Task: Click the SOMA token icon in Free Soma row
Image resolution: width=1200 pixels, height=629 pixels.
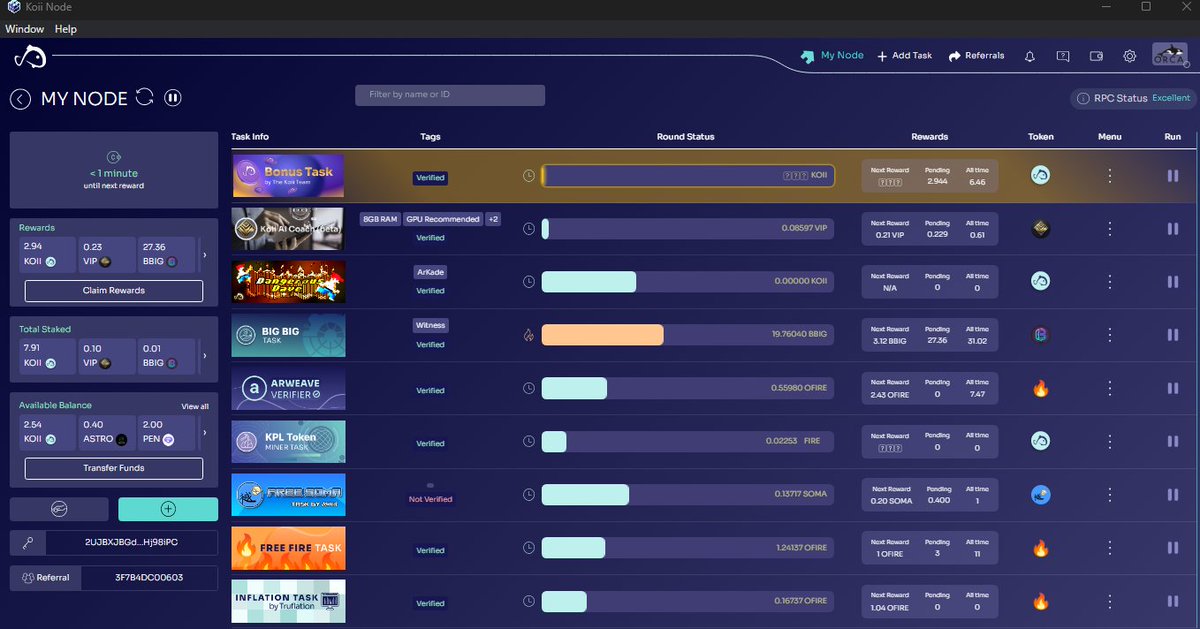Action: pyautogui.click(x=1040, y=494)
